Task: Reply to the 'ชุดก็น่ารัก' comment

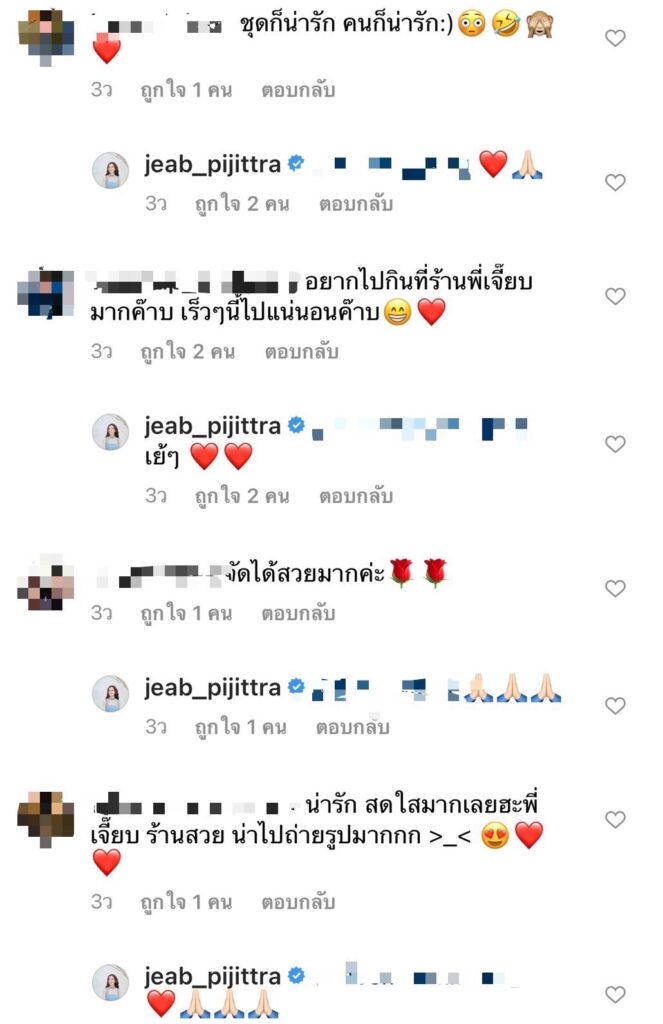Action: (x=298, y=90)
